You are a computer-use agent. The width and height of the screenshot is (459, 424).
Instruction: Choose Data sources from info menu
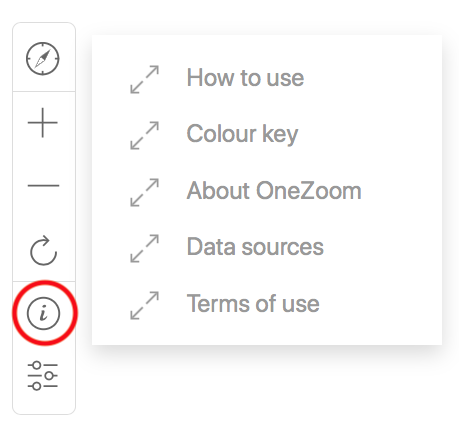coord(255,247)
